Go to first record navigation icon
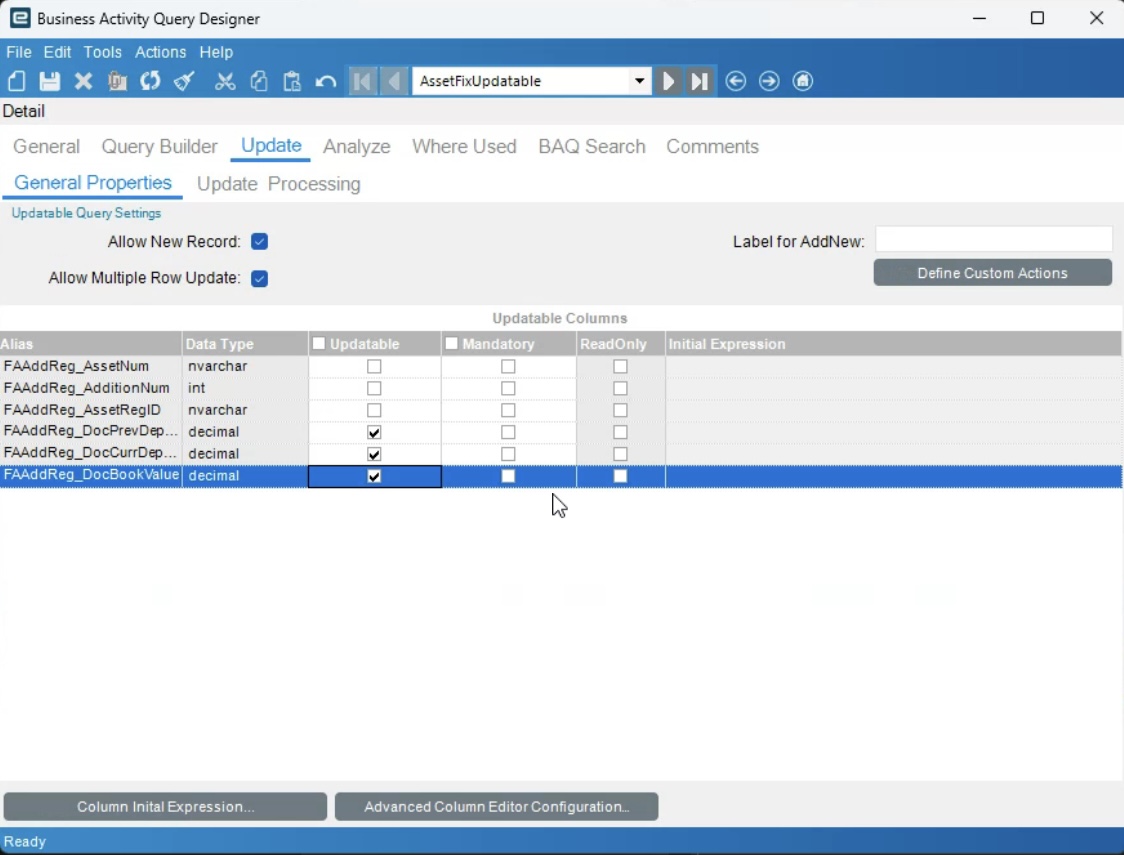The height and width of the screenshot is (855, 1124). click(x=363, y=81)
